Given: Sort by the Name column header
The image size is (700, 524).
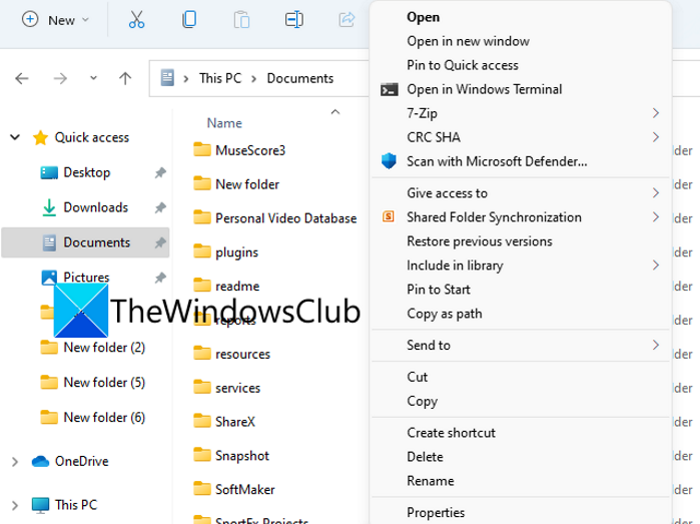Looking at the screenshot, I should [224, 123].
